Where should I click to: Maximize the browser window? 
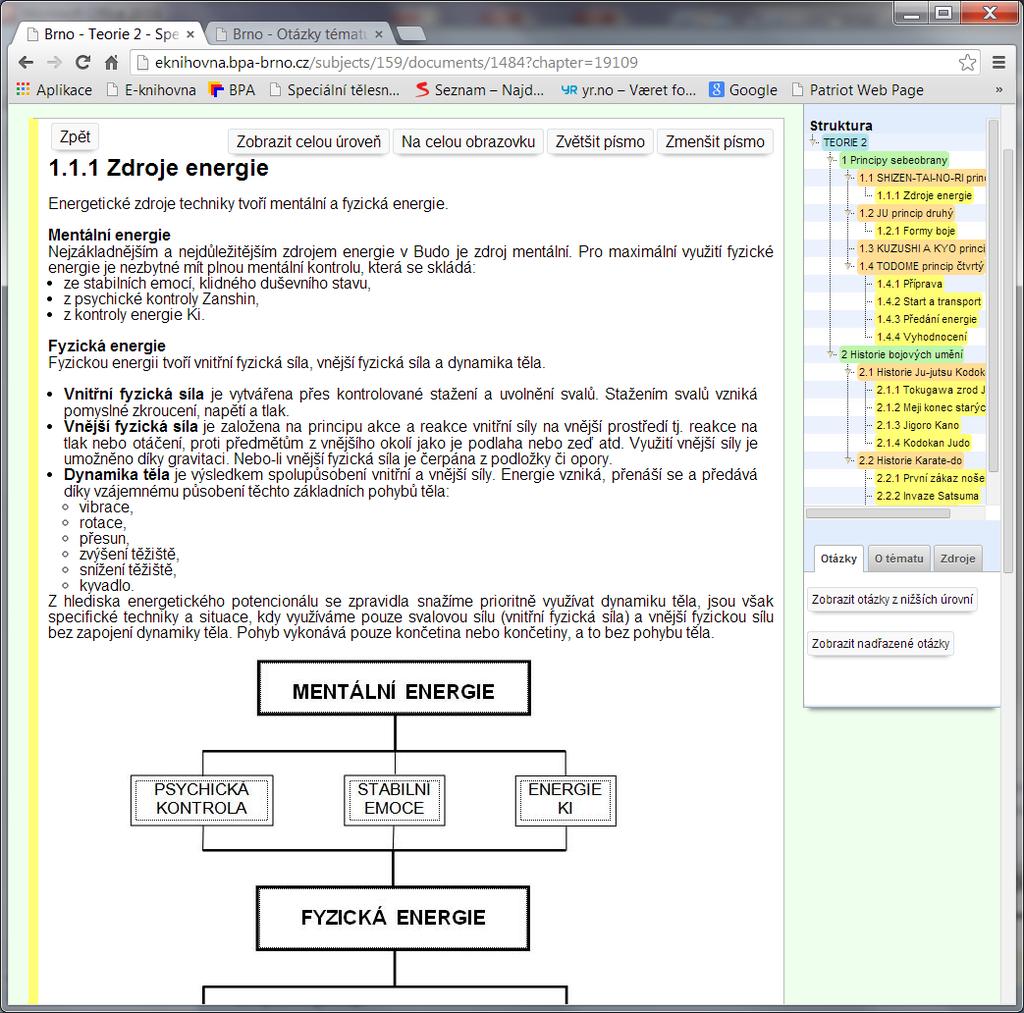click(x=944, y=12)
